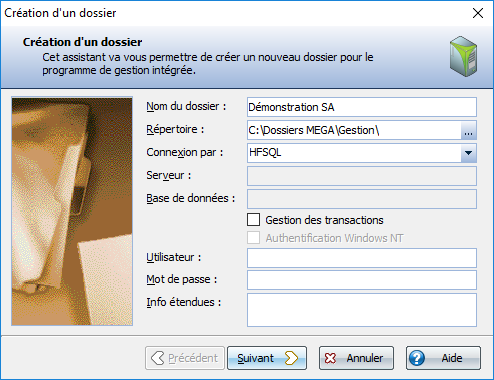Open the HFSQL connection combo box
The height and width of the screenshot is (380, 494).
coord(362,153)
